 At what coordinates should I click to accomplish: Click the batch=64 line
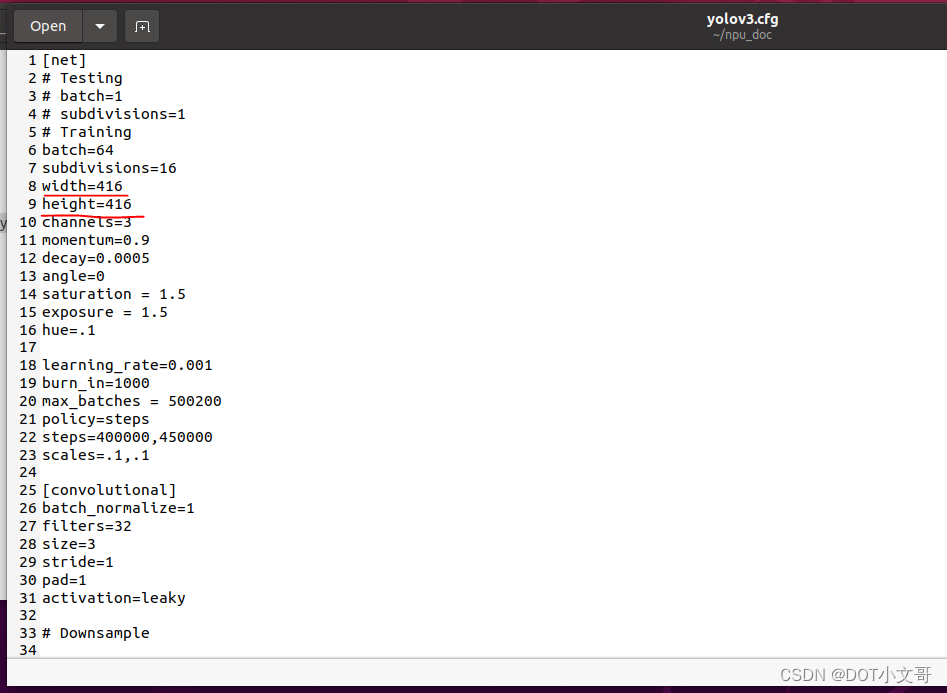point(77,150)
